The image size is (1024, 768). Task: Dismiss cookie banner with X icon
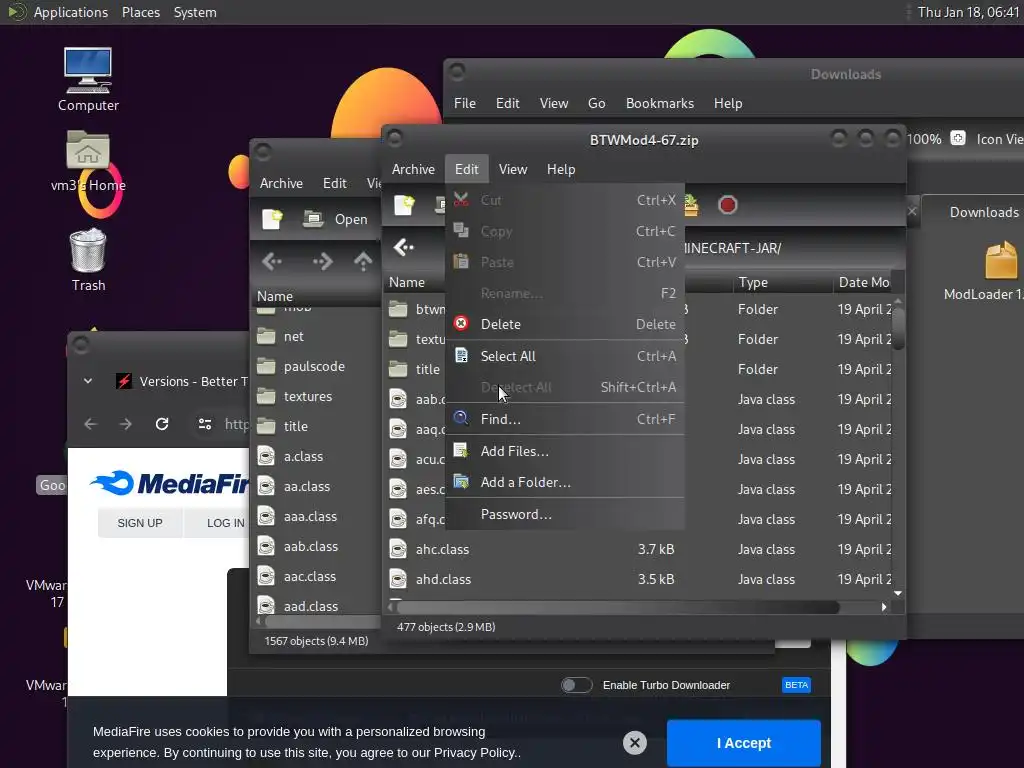pyautogui.click(x=634, y=743)
